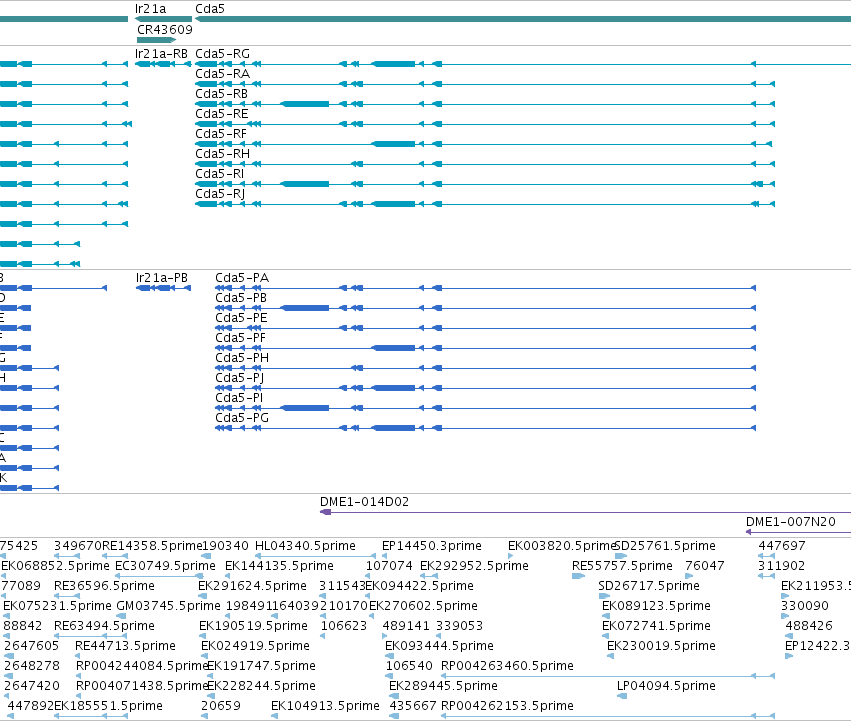Click the EK292952.5prime EST
Image resolution: width=851 pixels, height=721 pixels.
point(429,576)
